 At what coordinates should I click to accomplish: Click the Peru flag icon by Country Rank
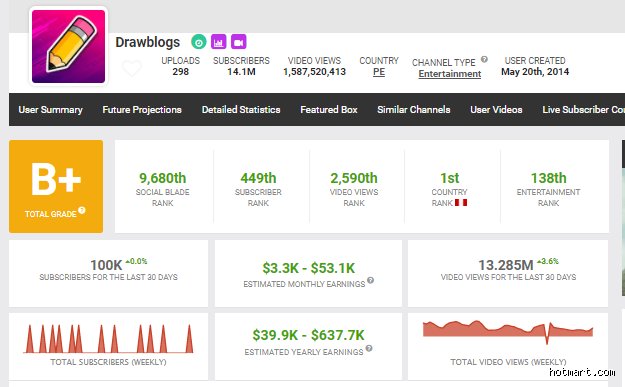pyautogui.click(x=461, y=202)
